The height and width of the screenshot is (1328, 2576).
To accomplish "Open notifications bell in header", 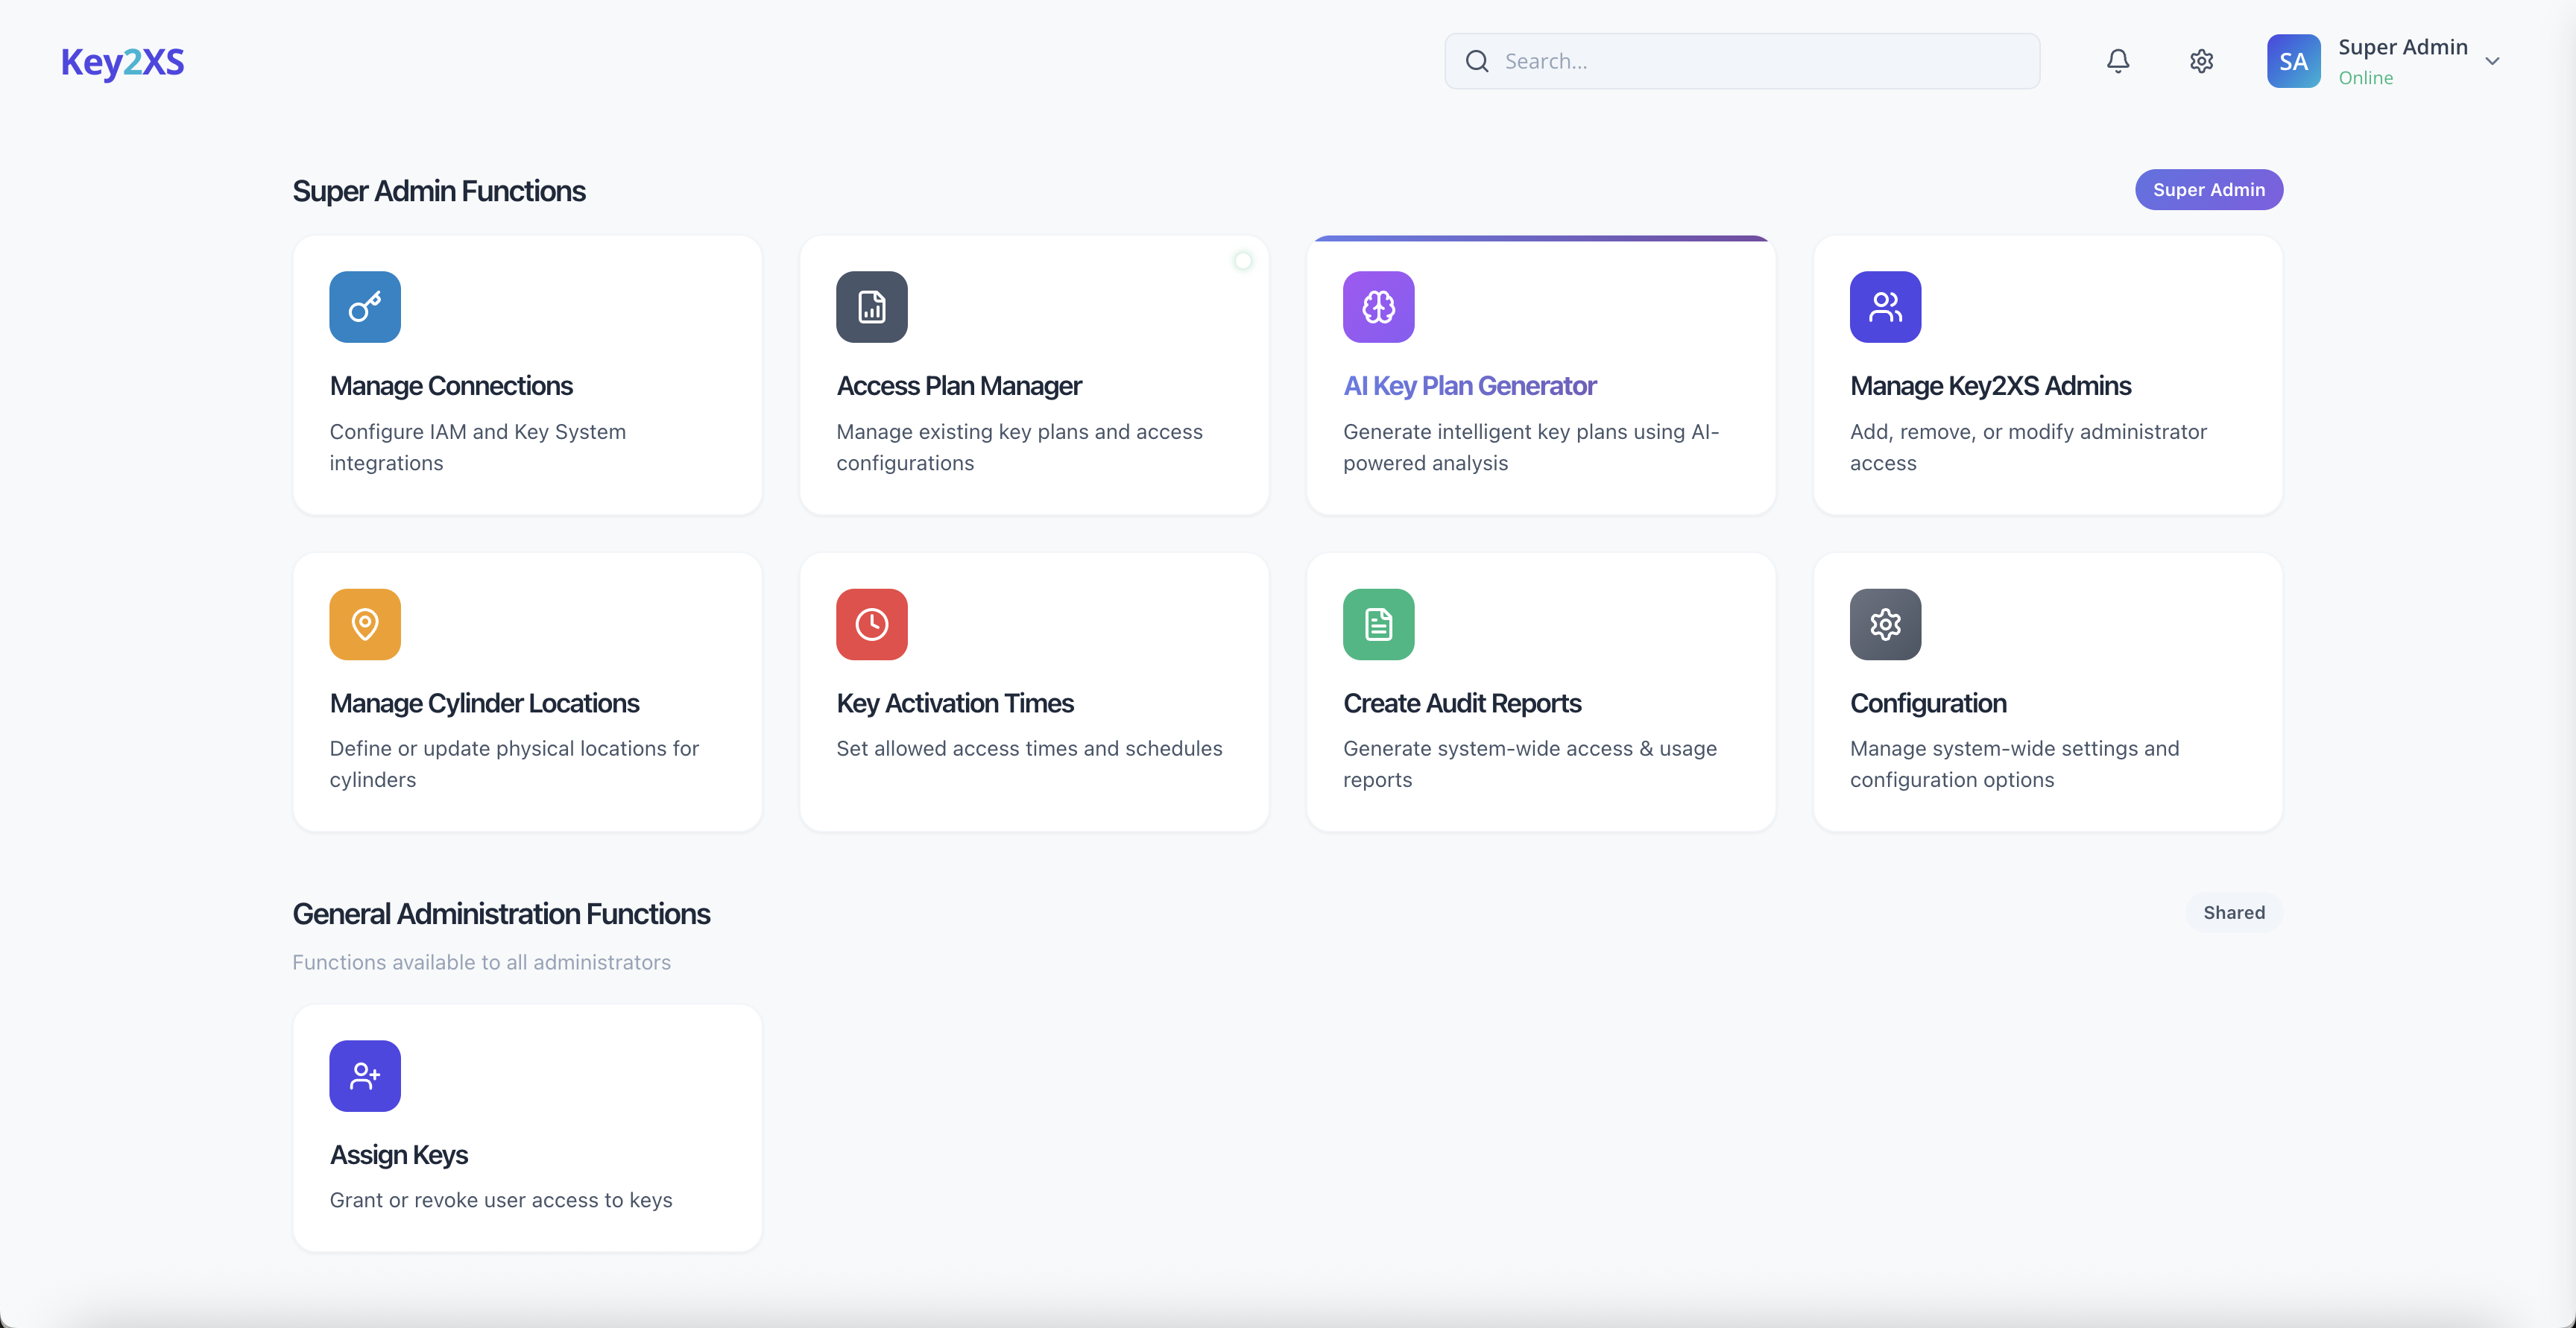I will pos(2118,61).
